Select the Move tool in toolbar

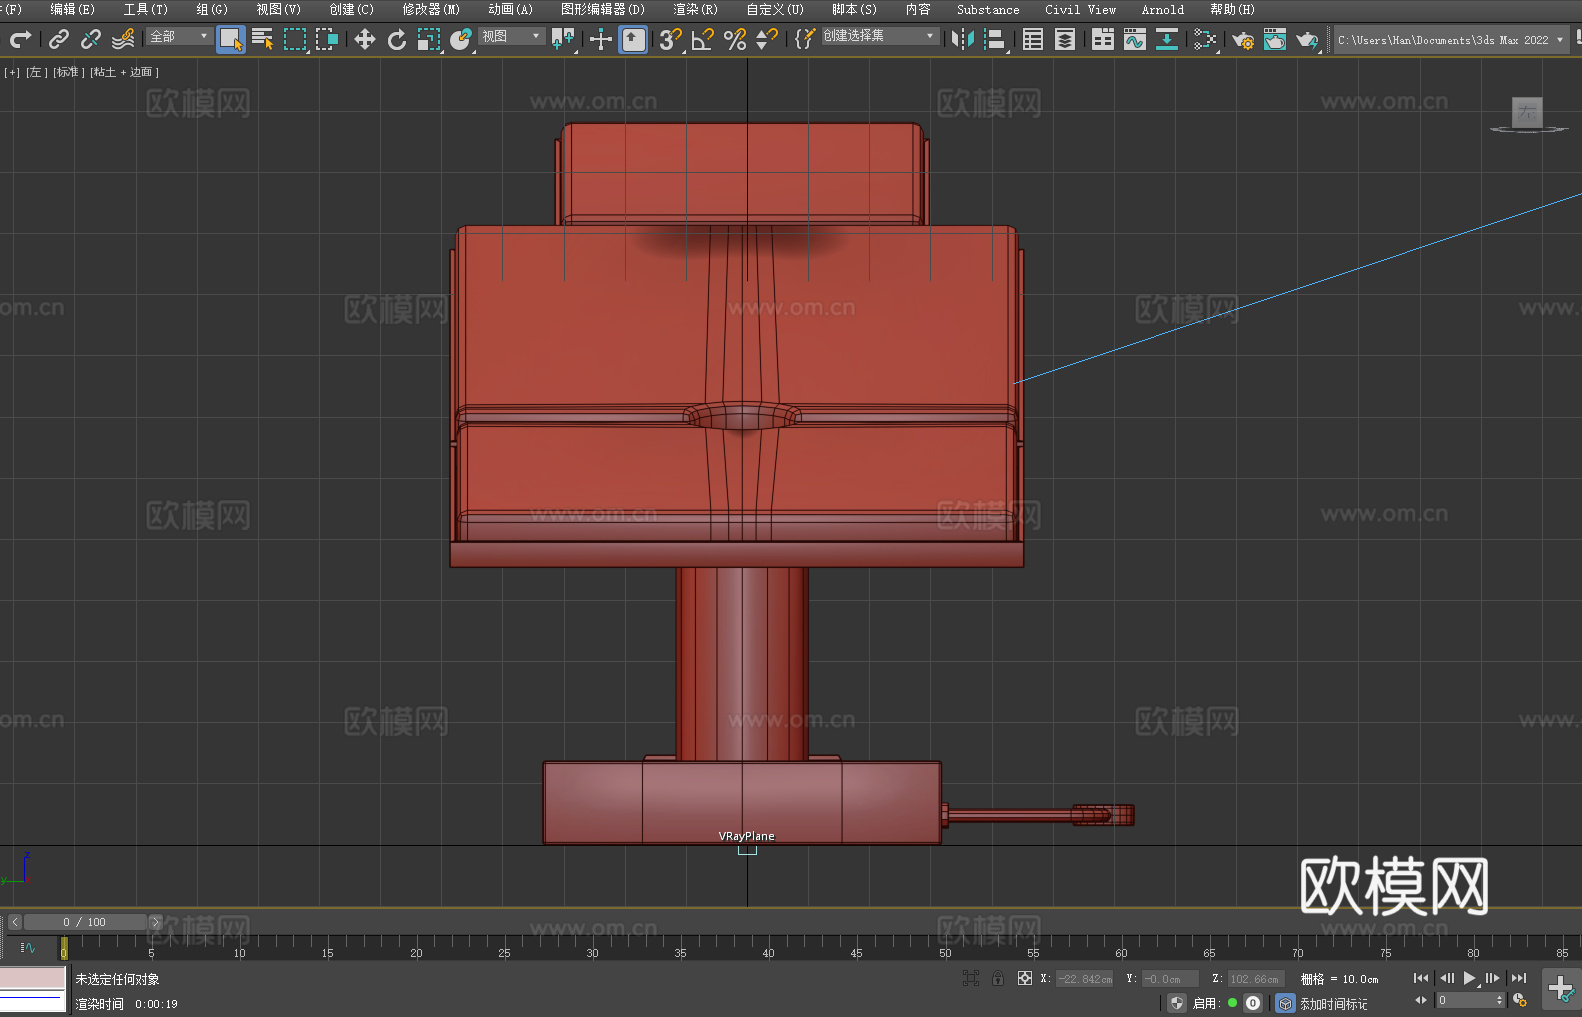(365, 39)
